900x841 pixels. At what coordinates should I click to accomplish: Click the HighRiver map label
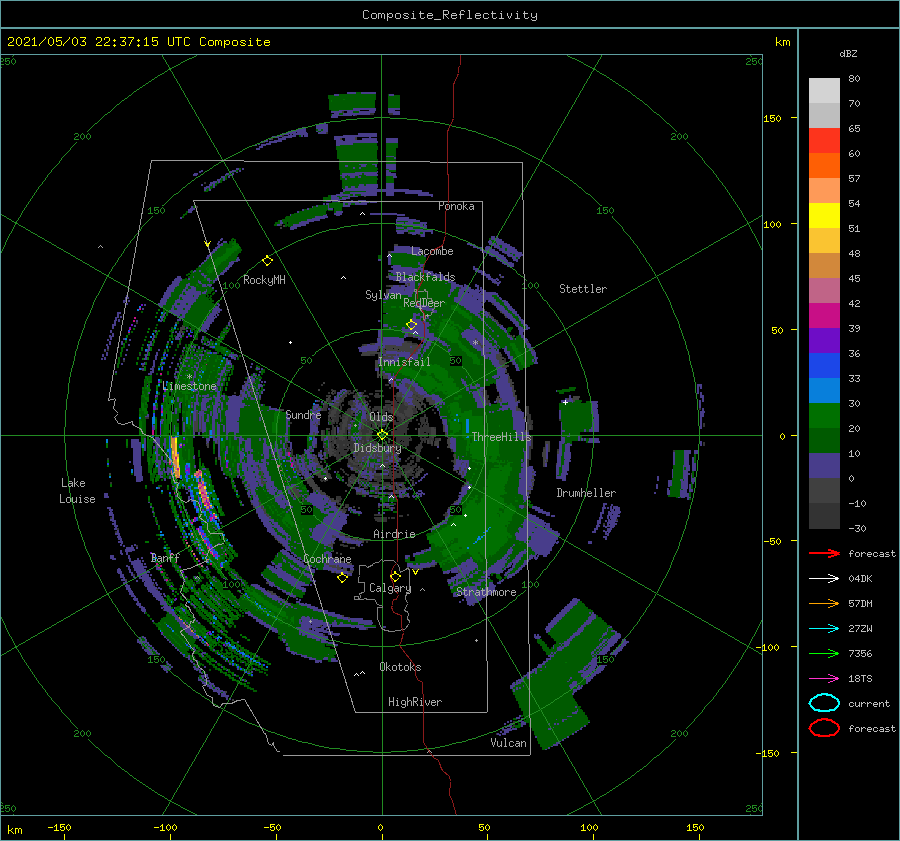point(415,702)
